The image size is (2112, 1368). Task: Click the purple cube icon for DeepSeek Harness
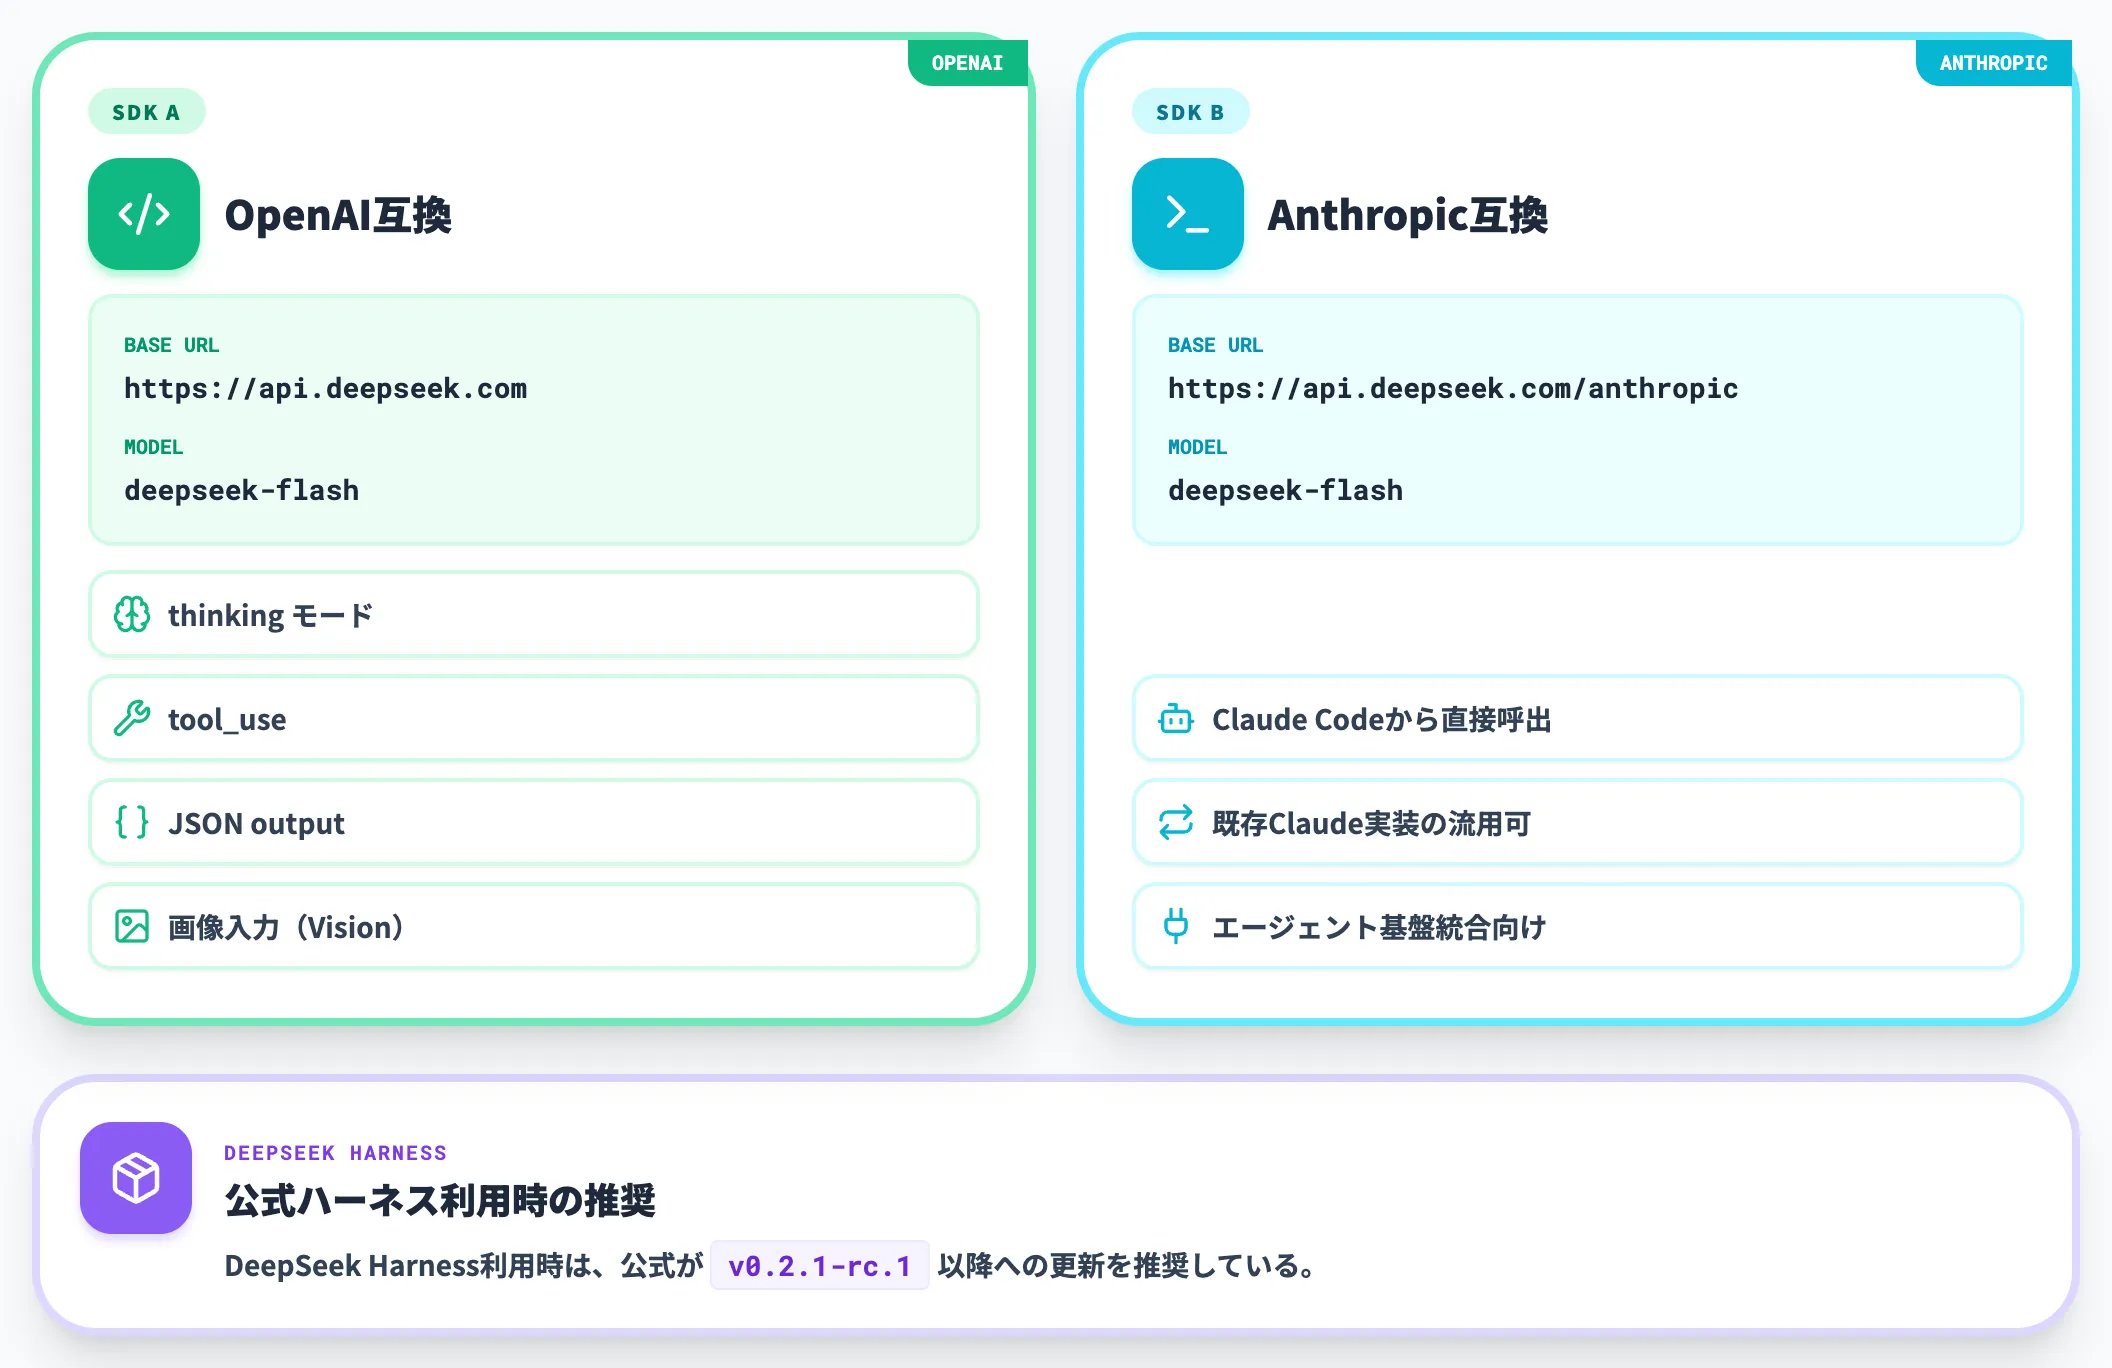(x=136, y=1178)
